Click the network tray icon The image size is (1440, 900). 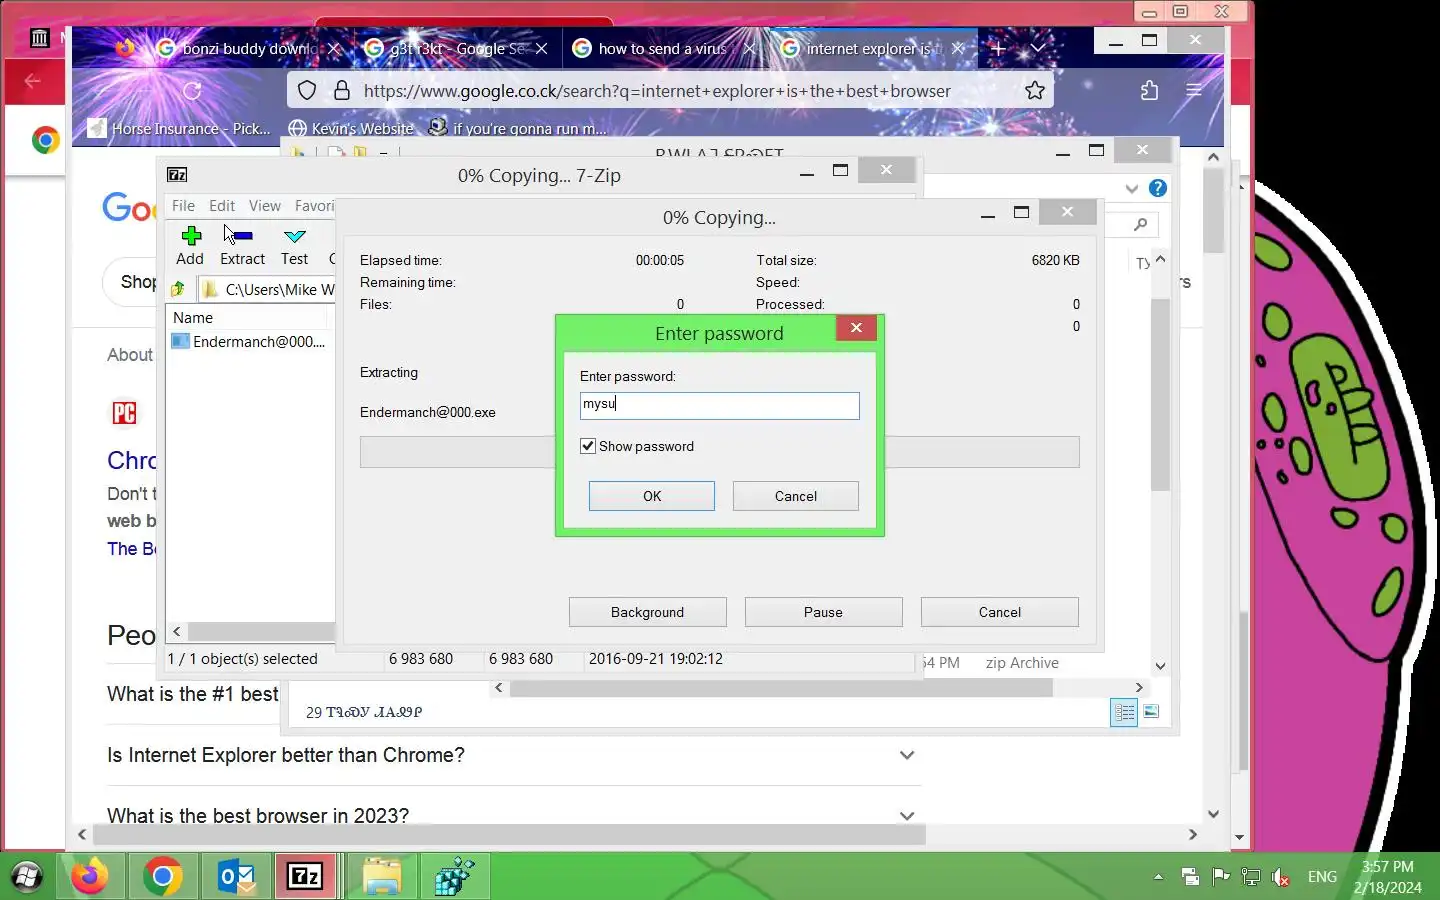[1251, 877]
